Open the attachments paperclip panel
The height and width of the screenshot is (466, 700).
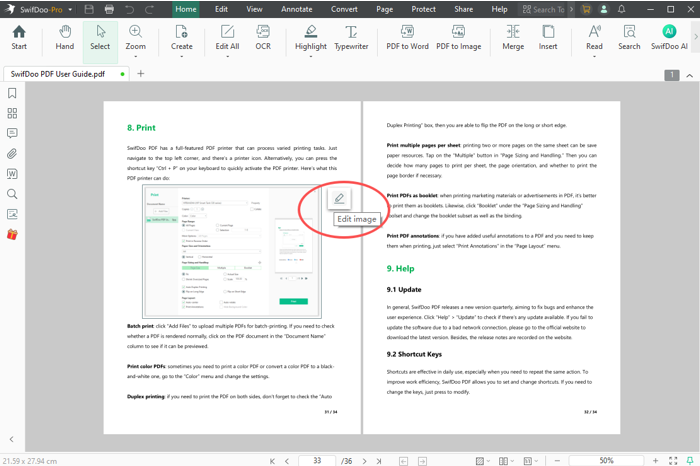12,154
